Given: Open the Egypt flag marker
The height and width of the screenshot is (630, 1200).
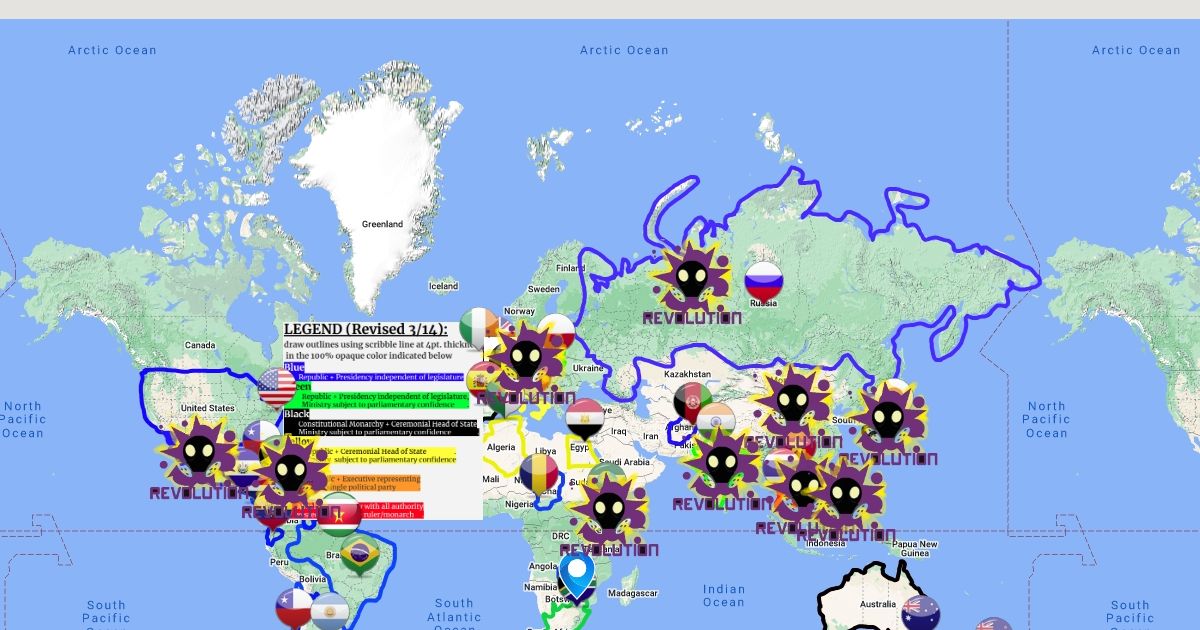Looking at the screenshot, I should (584, 418).
